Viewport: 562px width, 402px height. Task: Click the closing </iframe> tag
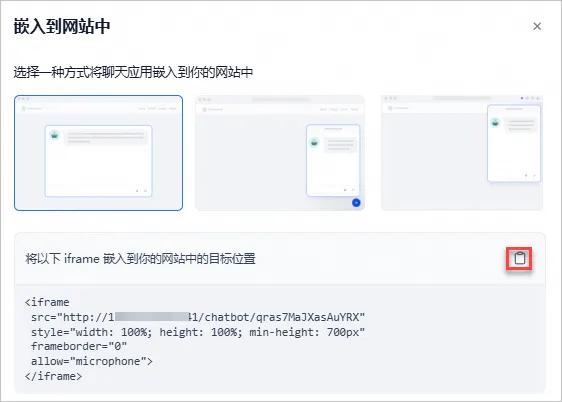coord(53,376)
